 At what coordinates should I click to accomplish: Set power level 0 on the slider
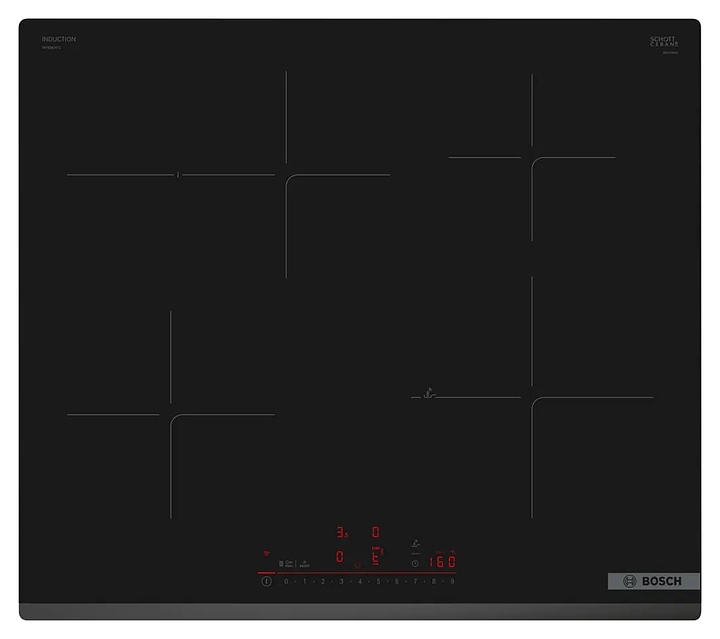tap(286, 581)
